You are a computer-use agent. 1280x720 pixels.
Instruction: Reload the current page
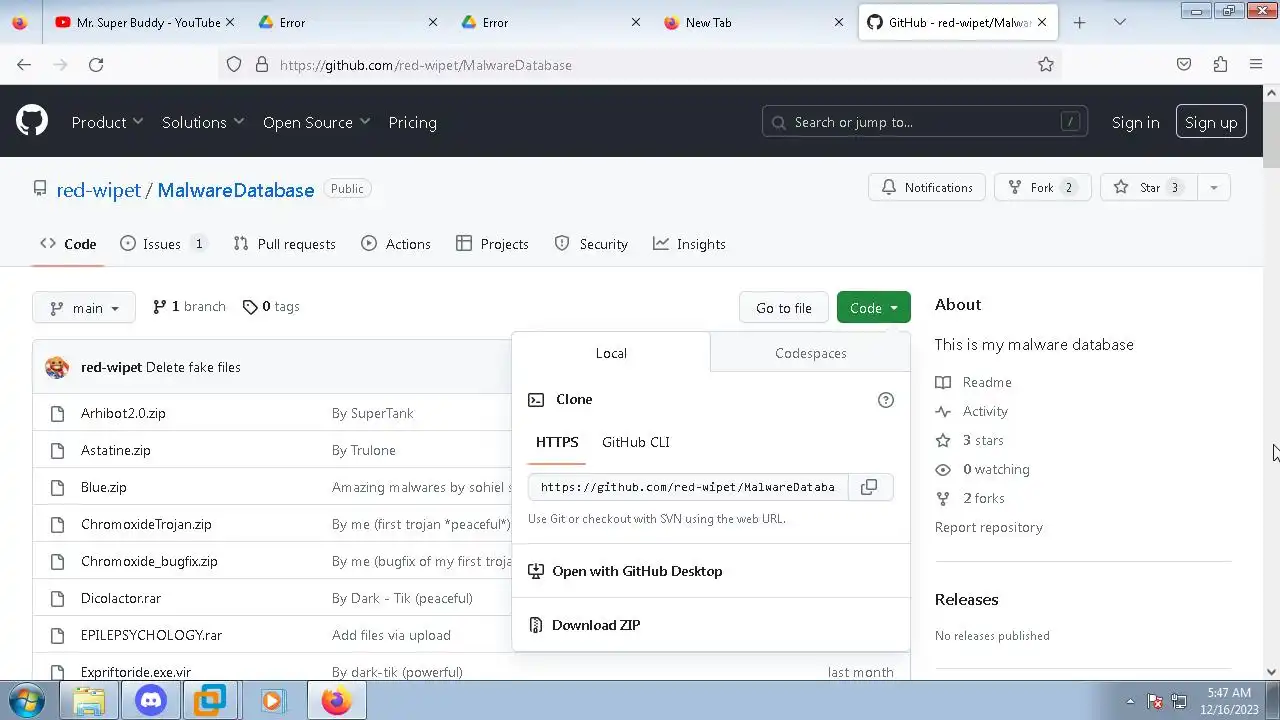(x=96, y=65)
